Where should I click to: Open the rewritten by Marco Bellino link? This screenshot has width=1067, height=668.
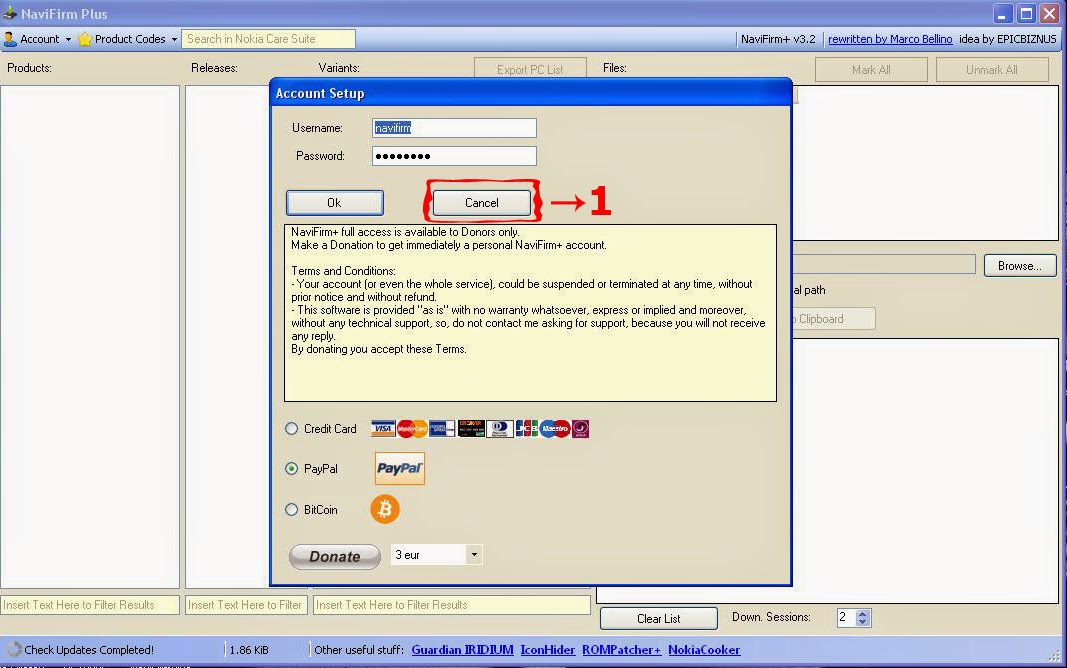(x=890, y=39)
